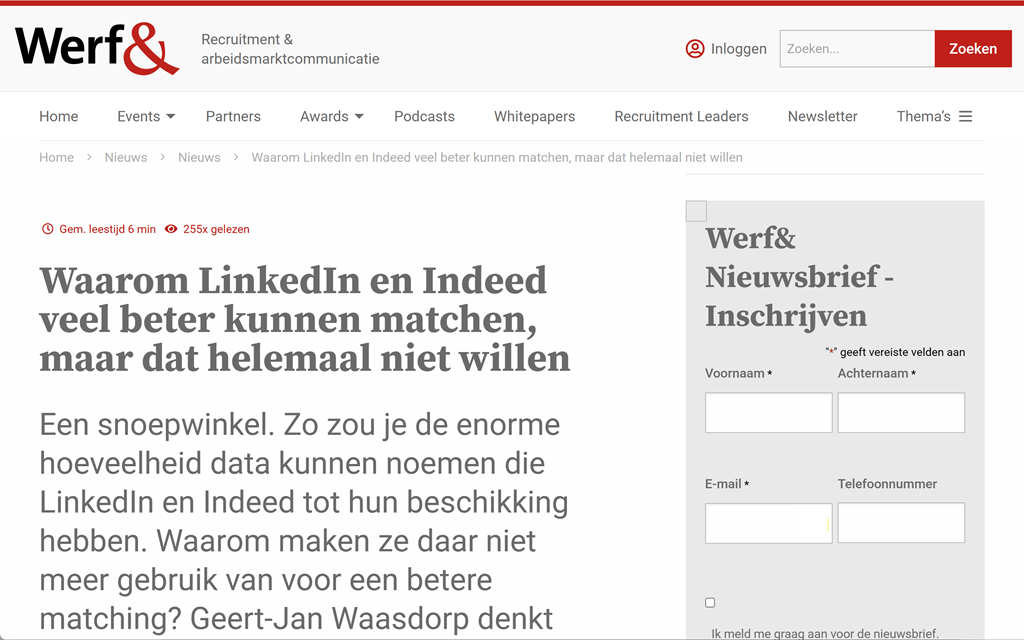
Task: Click the clock reading time icon
Action: coord(47,229)
